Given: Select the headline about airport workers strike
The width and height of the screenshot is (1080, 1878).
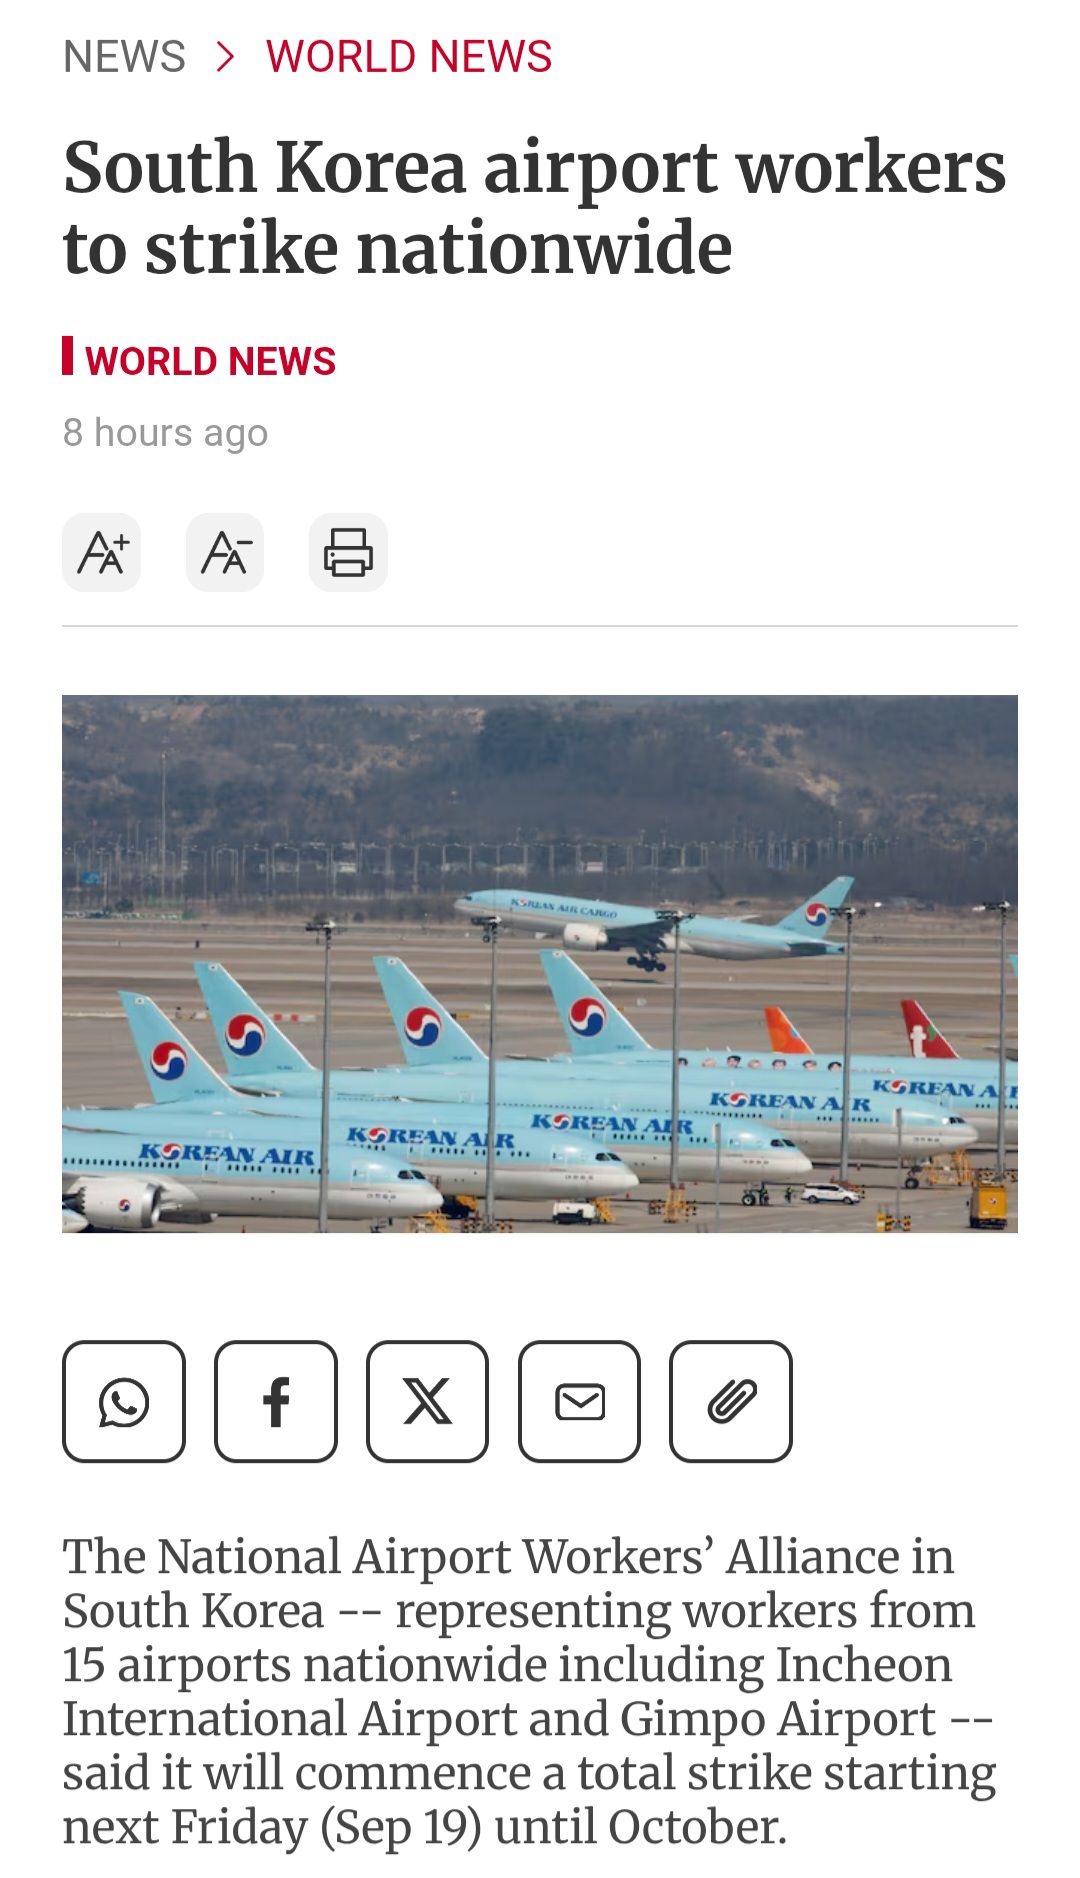Looking at the screenshot, I should tap(535, 207).
